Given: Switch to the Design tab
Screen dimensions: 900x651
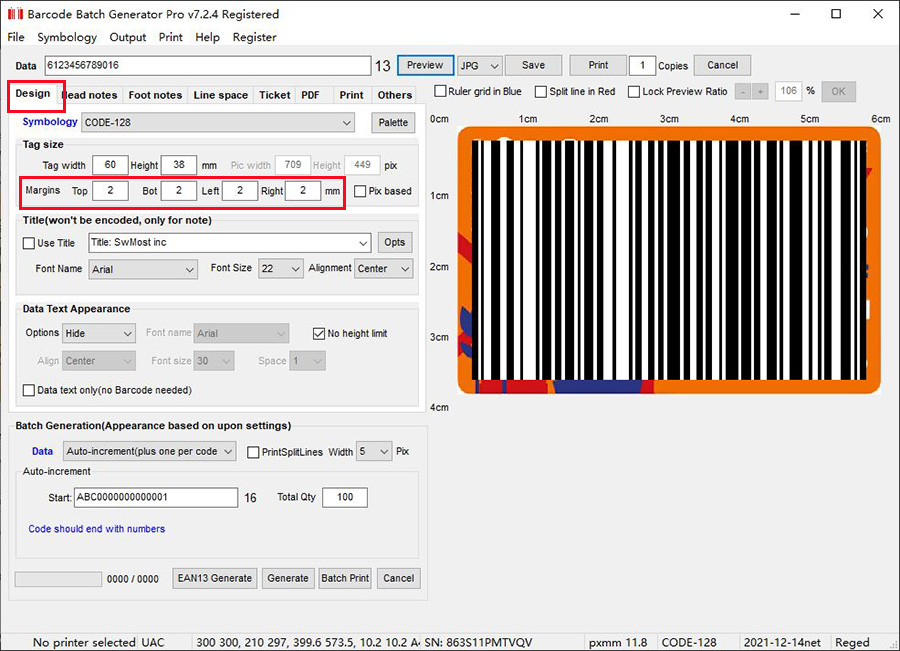Looking at the screenshot, I should pos(33,94).
